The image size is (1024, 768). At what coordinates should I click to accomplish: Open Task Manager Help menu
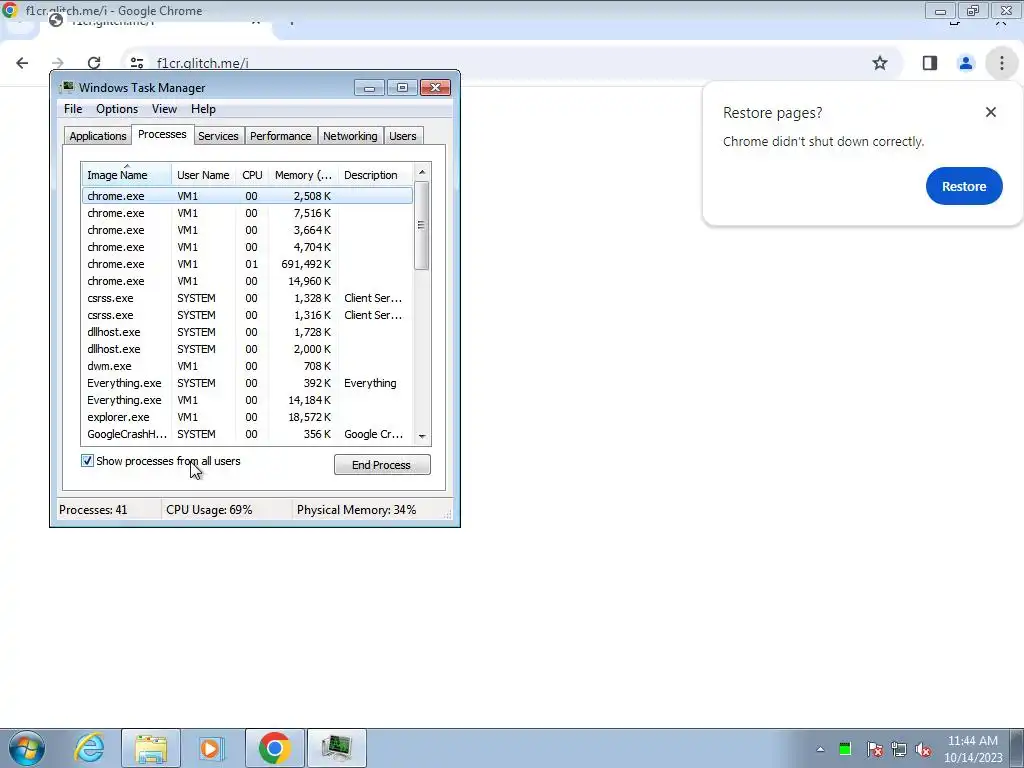(x=203, y=109)
